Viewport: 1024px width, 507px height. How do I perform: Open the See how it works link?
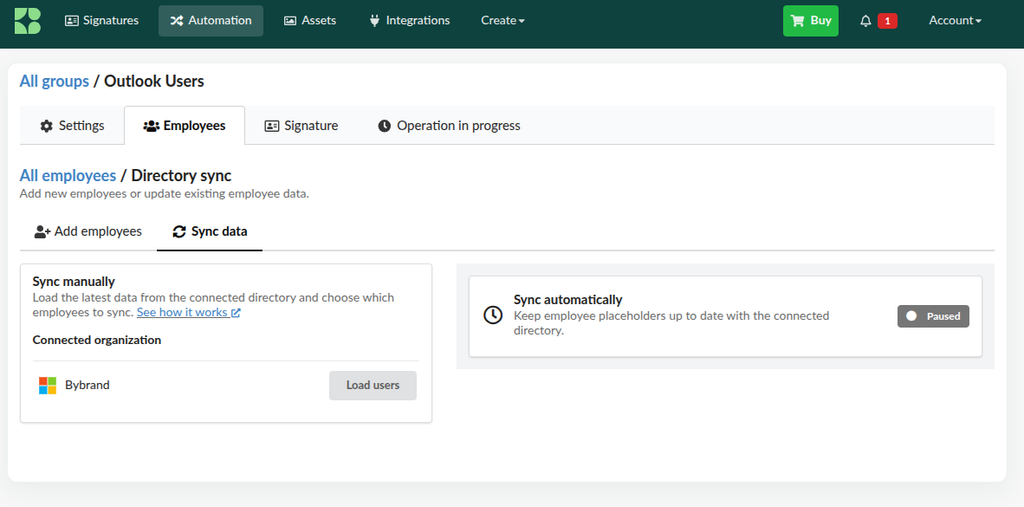(189, 312)
